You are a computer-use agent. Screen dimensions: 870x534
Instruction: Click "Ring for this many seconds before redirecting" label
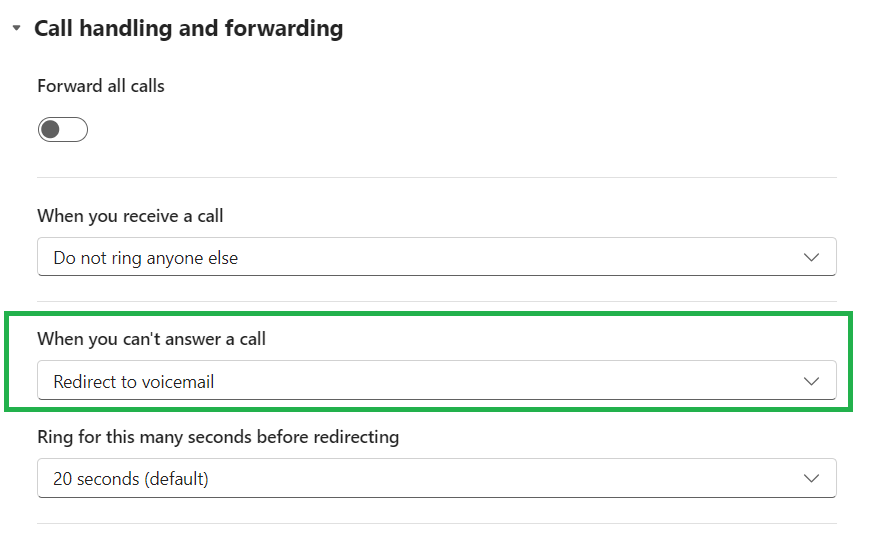click(218, 437)
